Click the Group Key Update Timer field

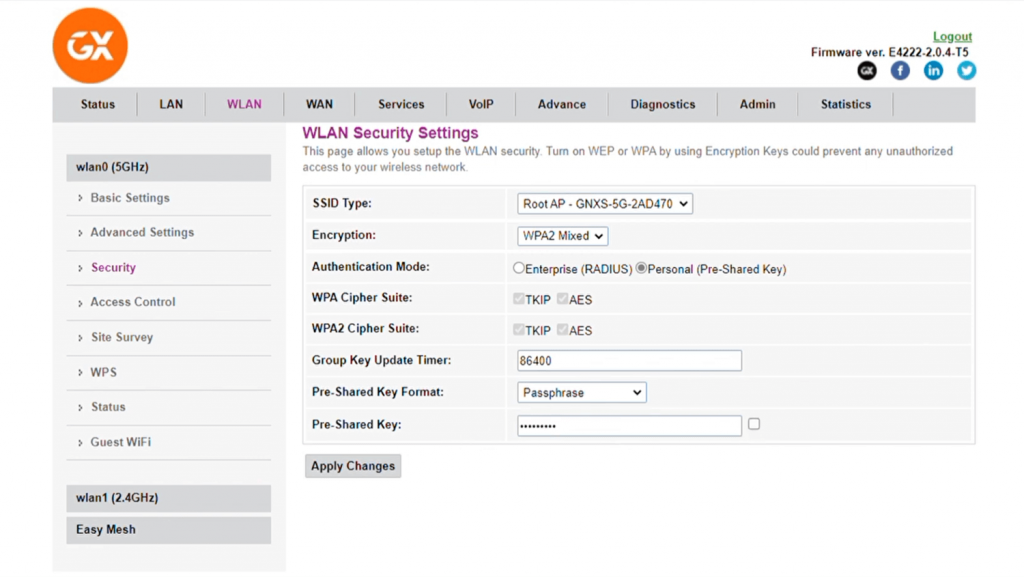click(x=628, y=360)
